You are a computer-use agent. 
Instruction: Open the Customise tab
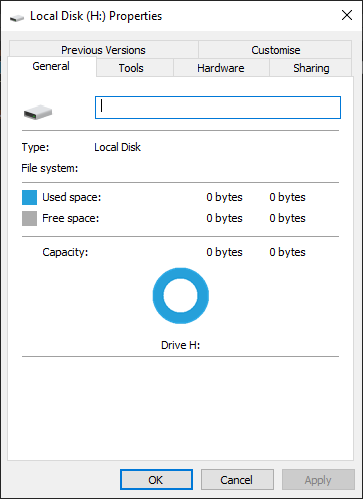[275, 50]
